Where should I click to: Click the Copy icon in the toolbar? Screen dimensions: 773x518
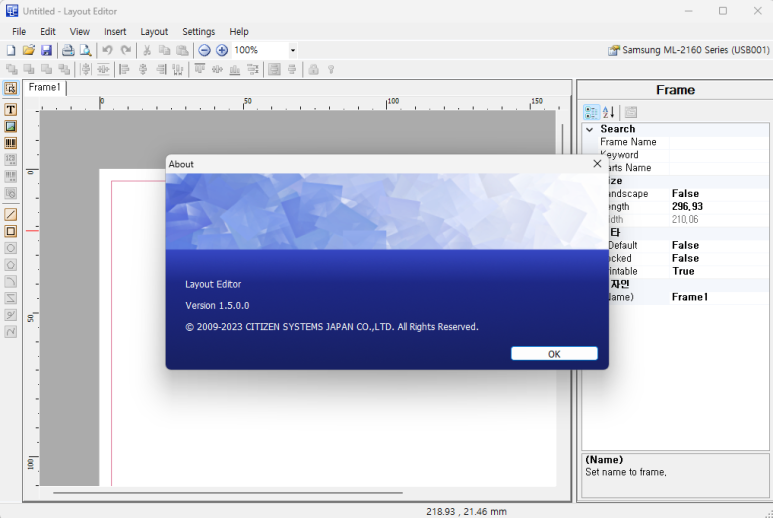tap(165, 50)
